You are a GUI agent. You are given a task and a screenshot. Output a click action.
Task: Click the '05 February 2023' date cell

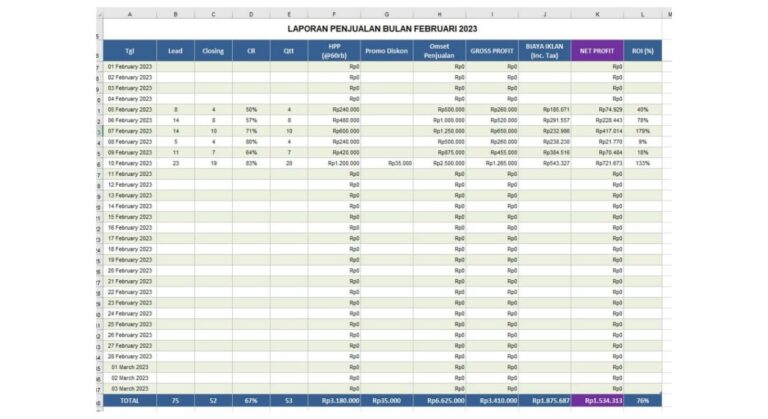coord(129,109)
